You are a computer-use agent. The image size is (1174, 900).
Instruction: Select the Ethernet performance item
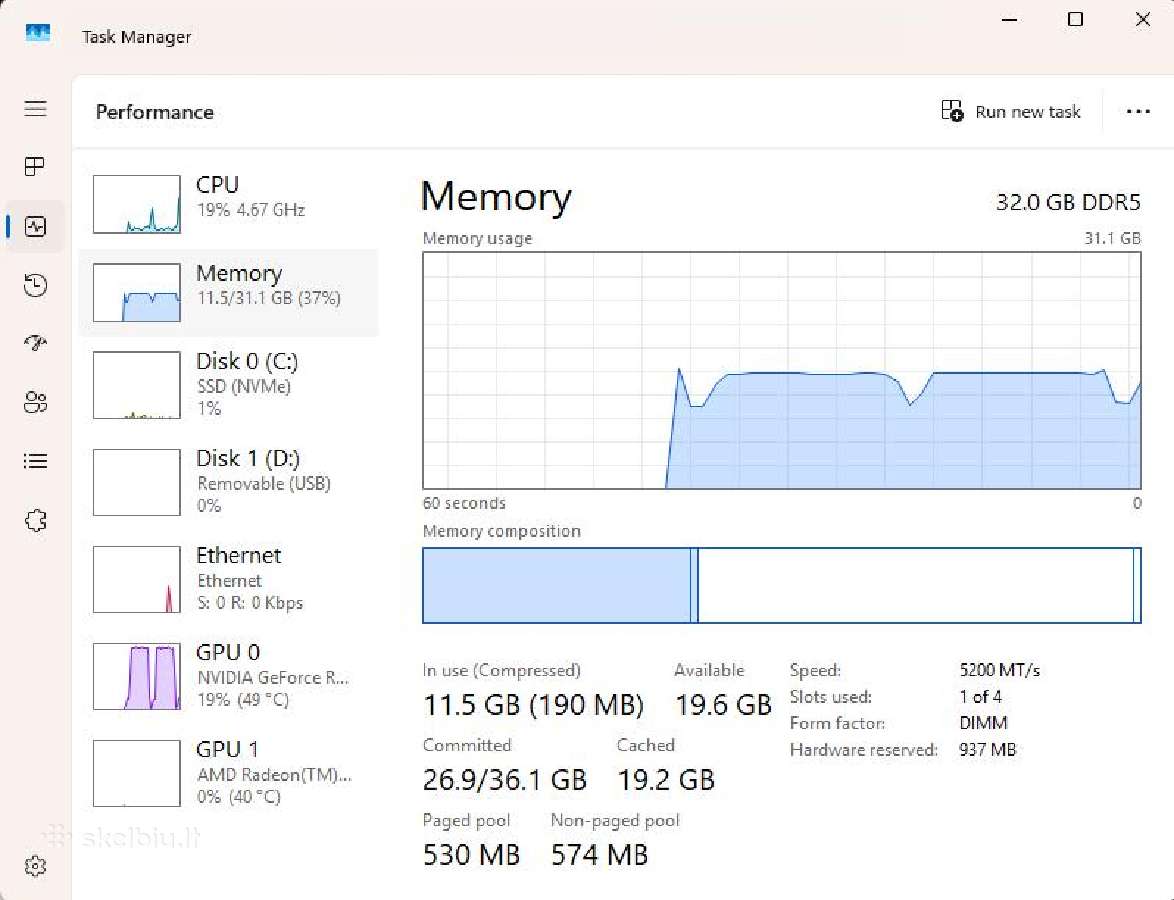[228, 579]
